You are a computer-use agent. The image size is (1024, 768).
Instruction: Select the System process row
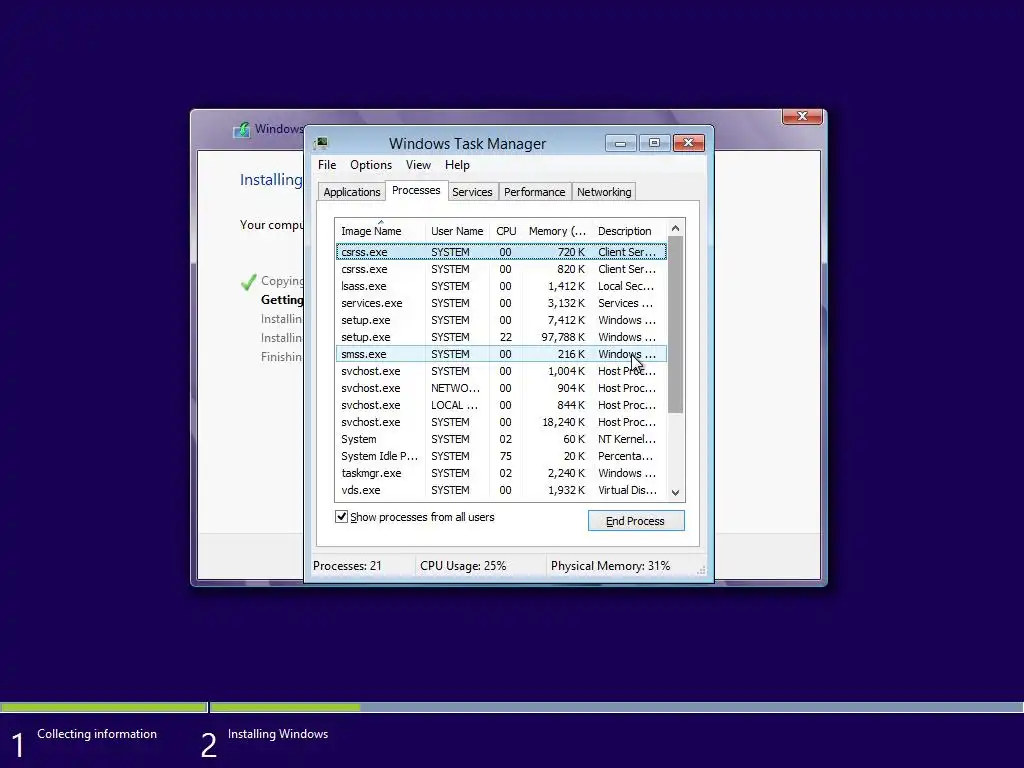click(x=501, y=439)
